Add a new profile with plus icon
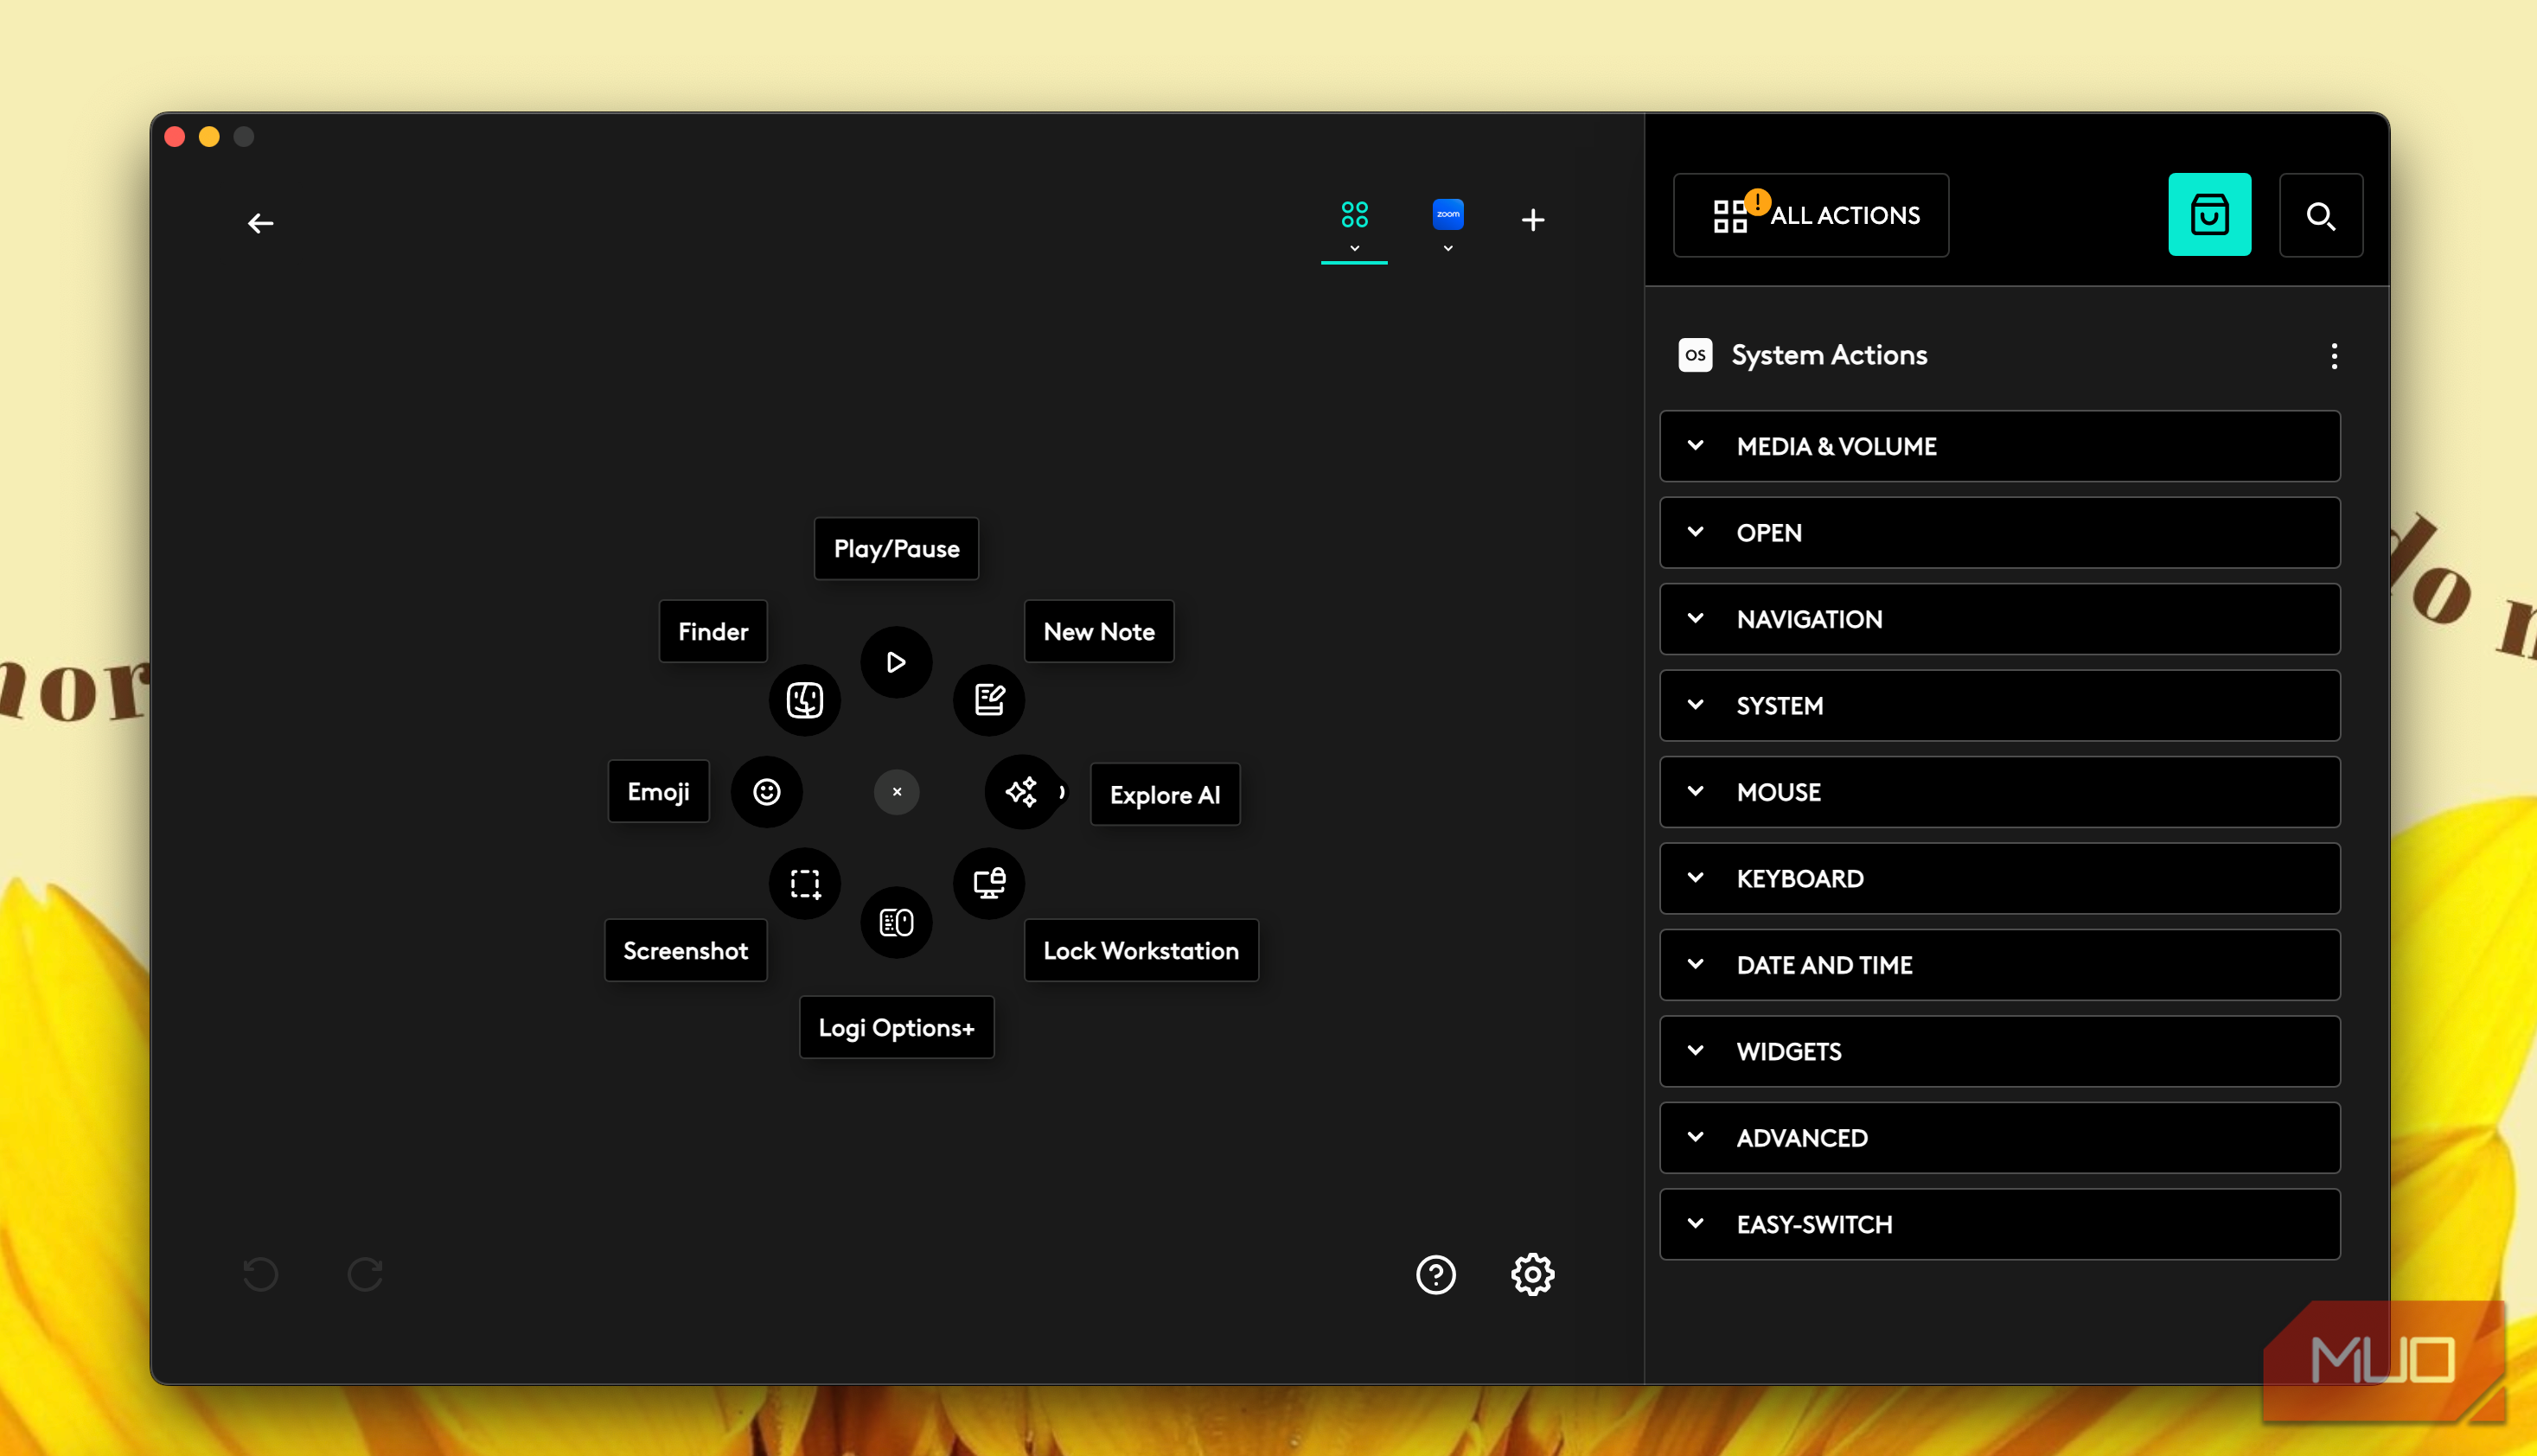This screenshot has width=2537, height=1456. point(1532,219)
